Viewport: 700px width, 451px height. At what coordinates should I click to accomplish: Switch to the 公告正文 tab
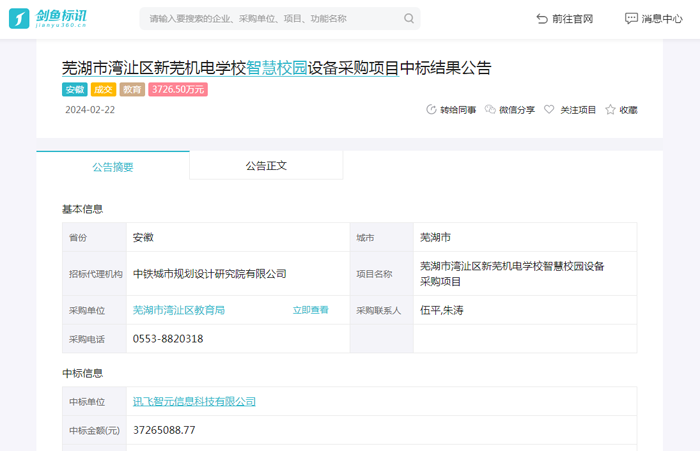(x=266, y=166)
